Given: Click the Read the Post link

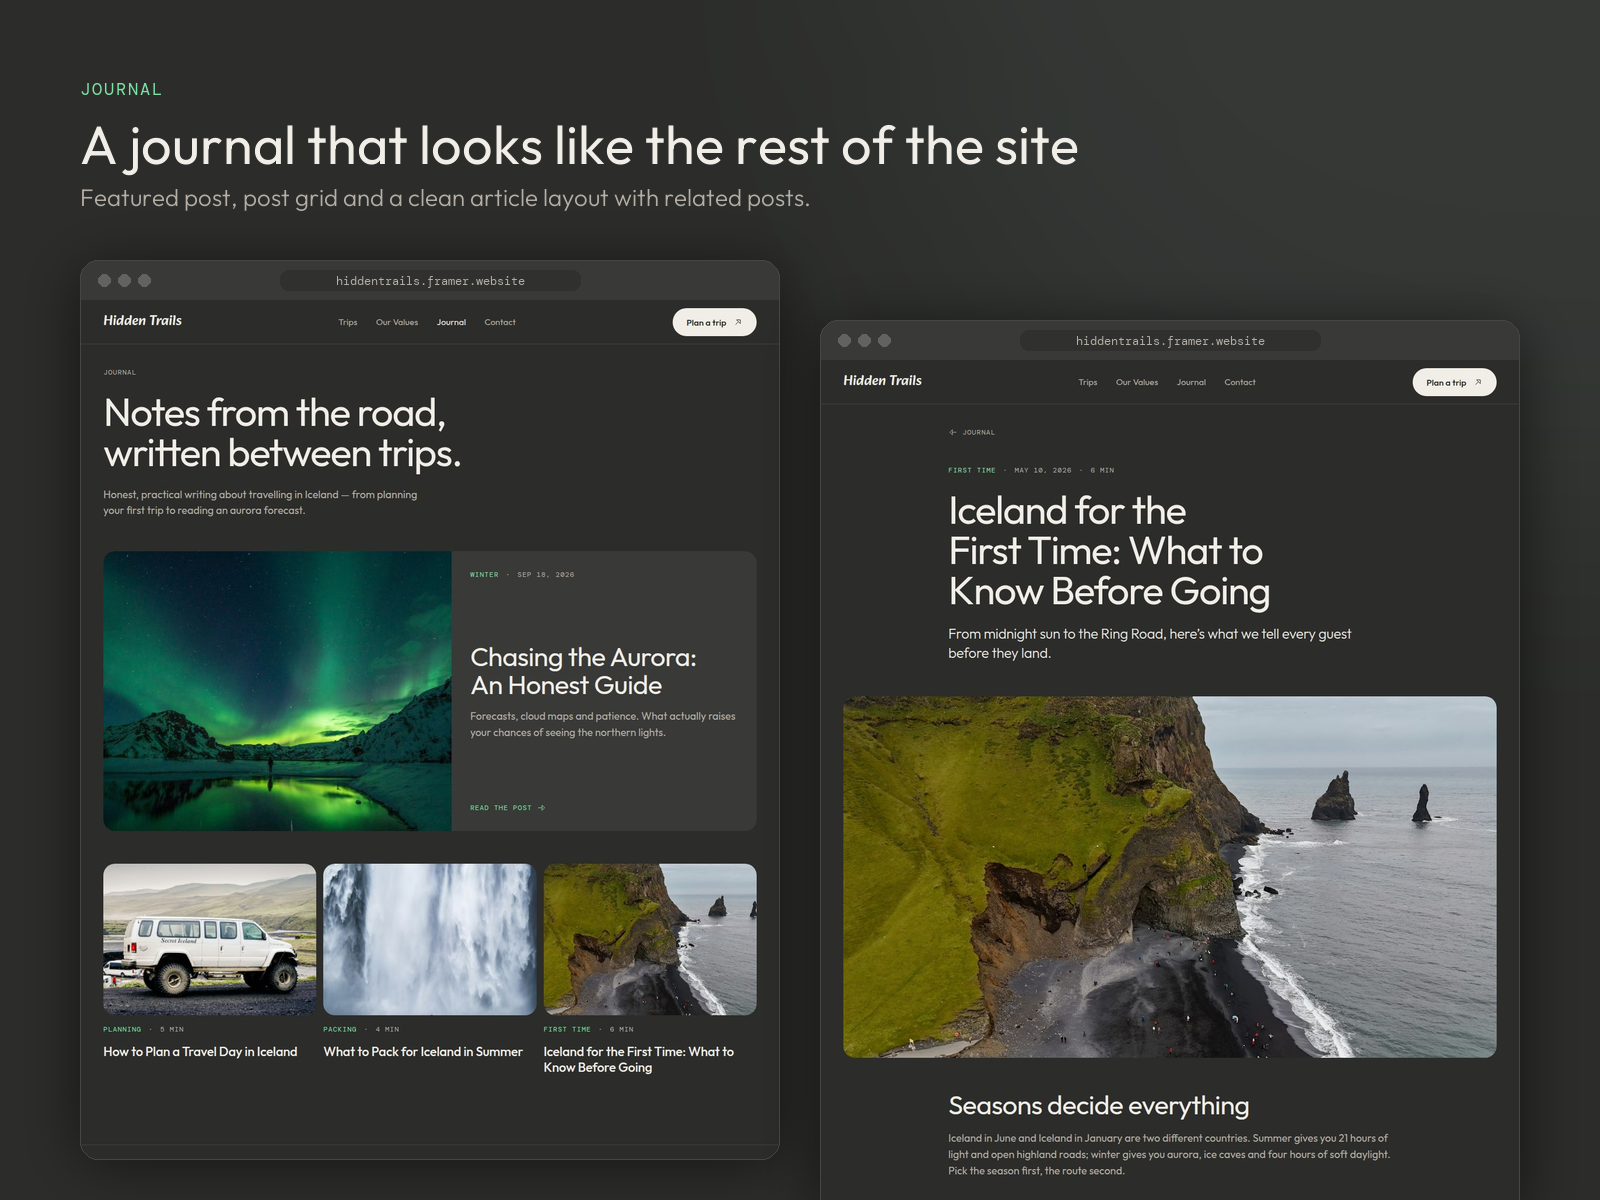Looking at the screenshot, I should [508, 808].
